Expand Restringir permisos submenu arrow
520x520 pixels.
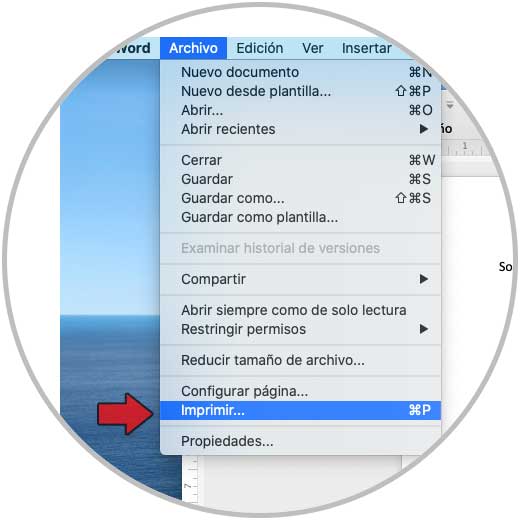coord(424,329)
